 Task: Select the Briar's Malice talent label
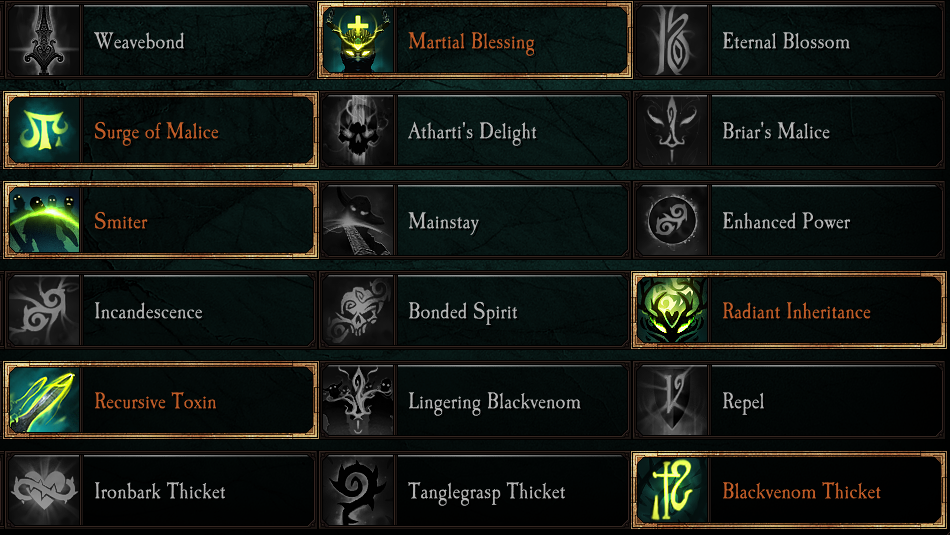coord(776,131)
